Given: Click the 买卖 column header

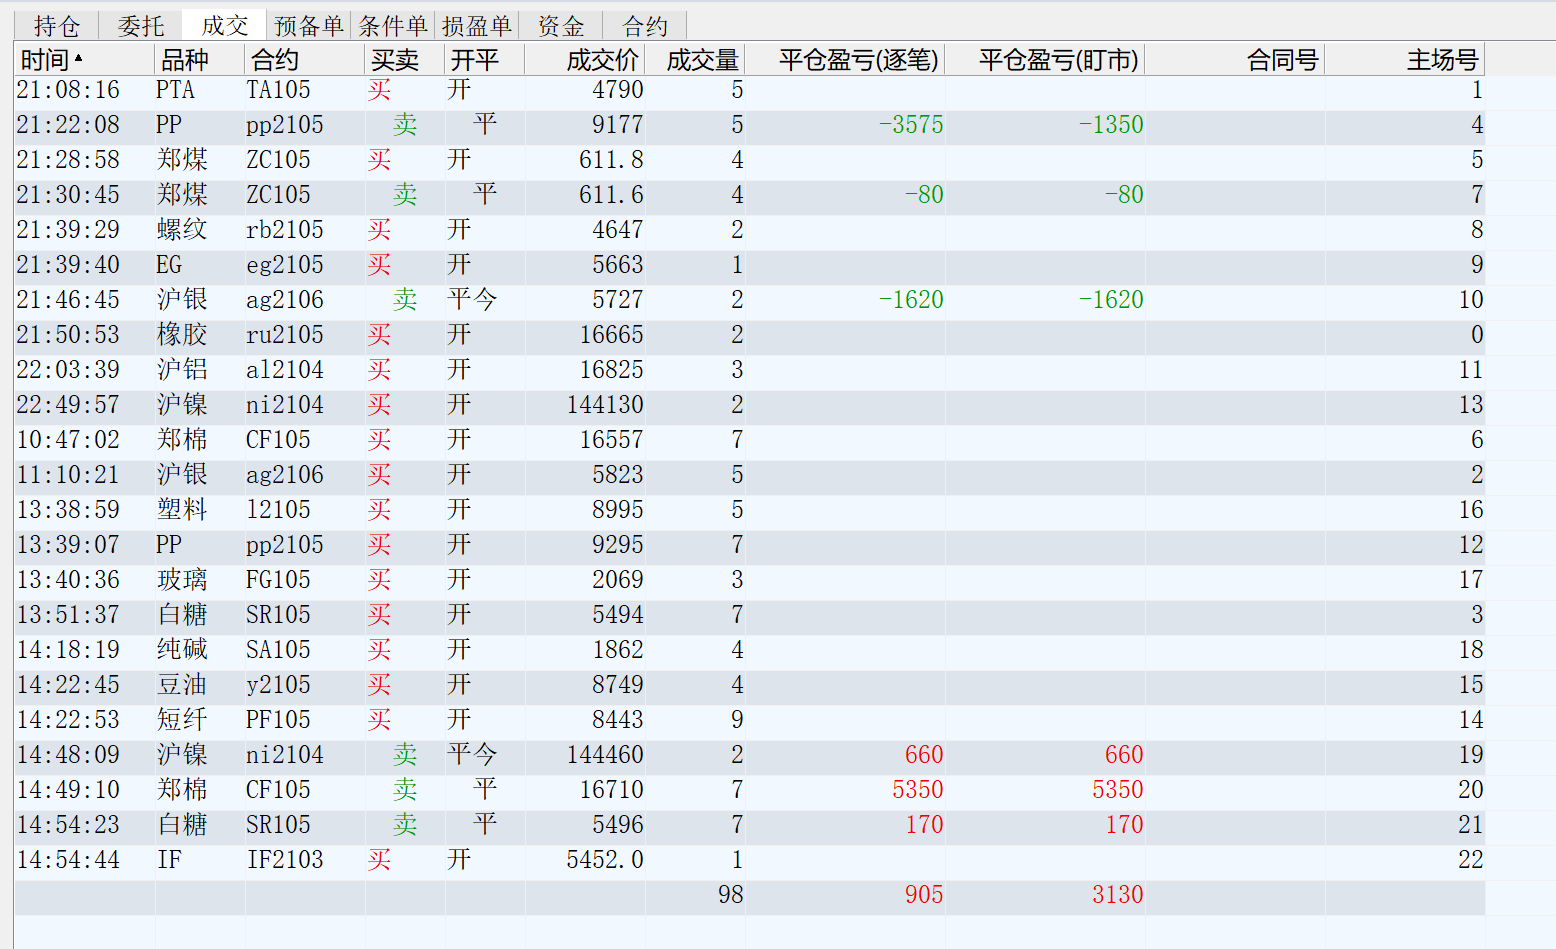Looking at the screenshot, I should (405, 60).
